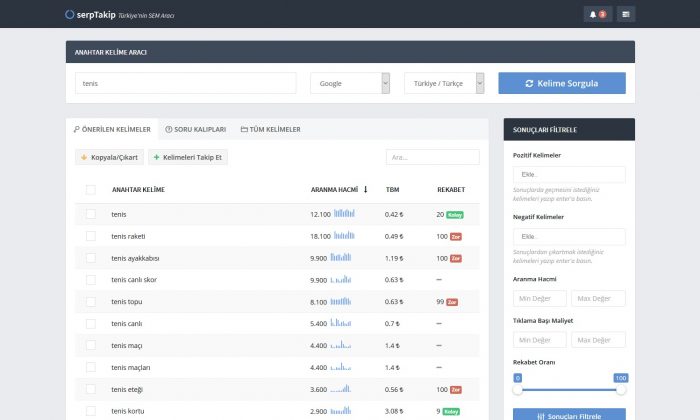The width and height of the screenshot is (700, 420).
Task: Click the sort arrow next to Arama Hacmi
Action: click(365, 190)
